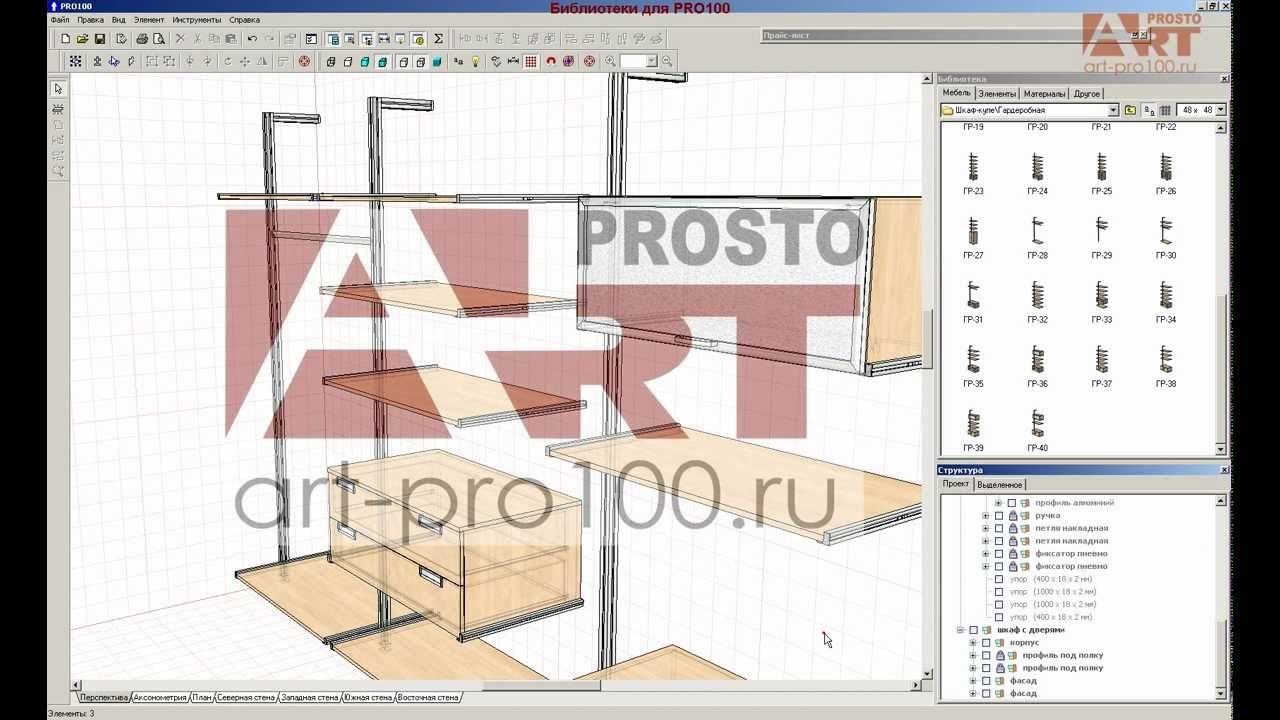Toggle the dimensions icon in toolbar
The image size is (1280, 720).
coord(513,61)
